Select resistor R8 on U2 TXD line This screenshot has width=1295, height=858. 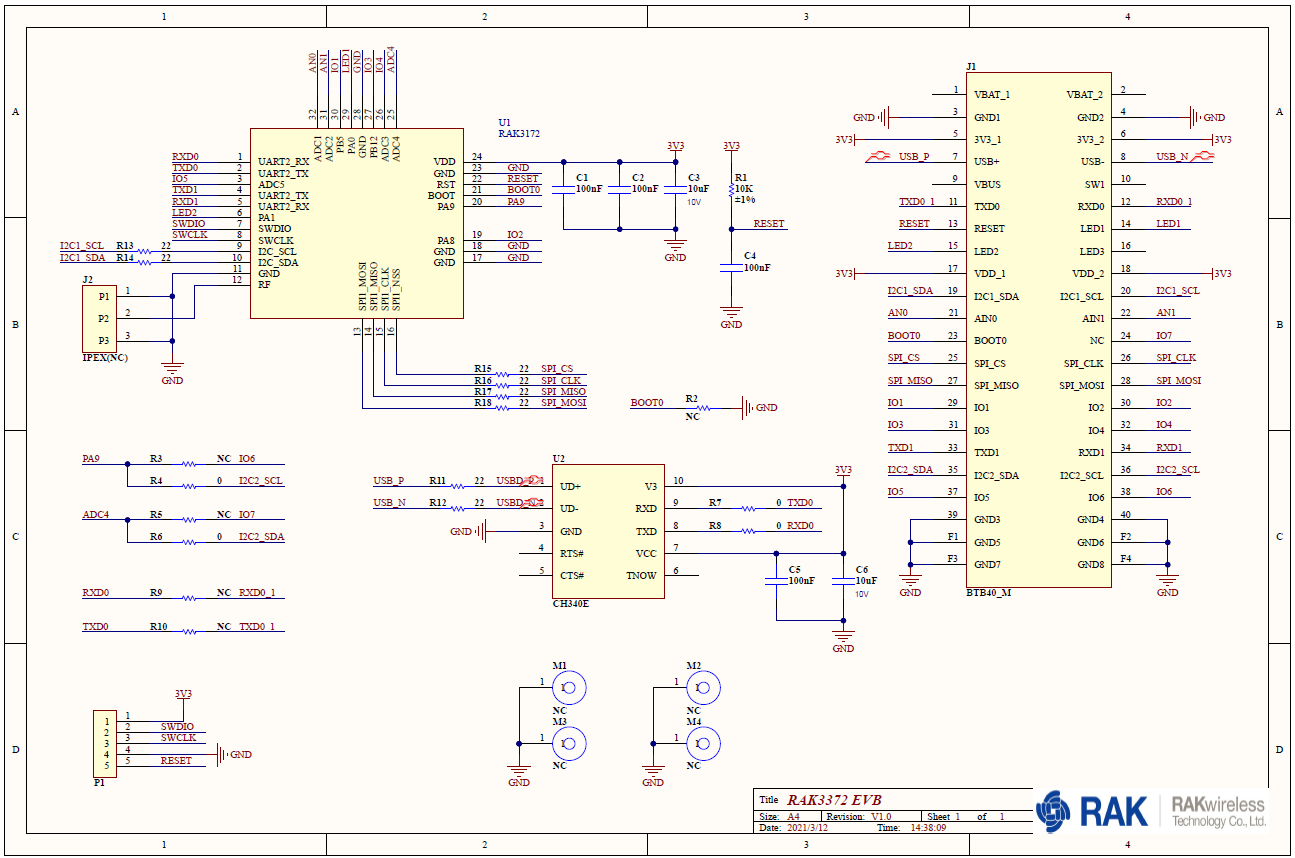748,531
